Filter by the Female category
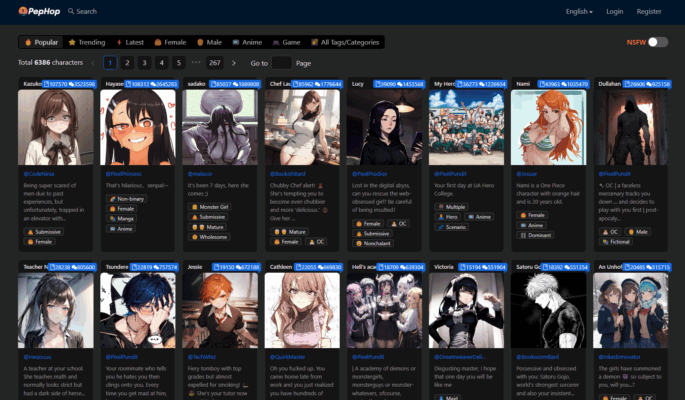Screen dimensions: 685x400 171,43
